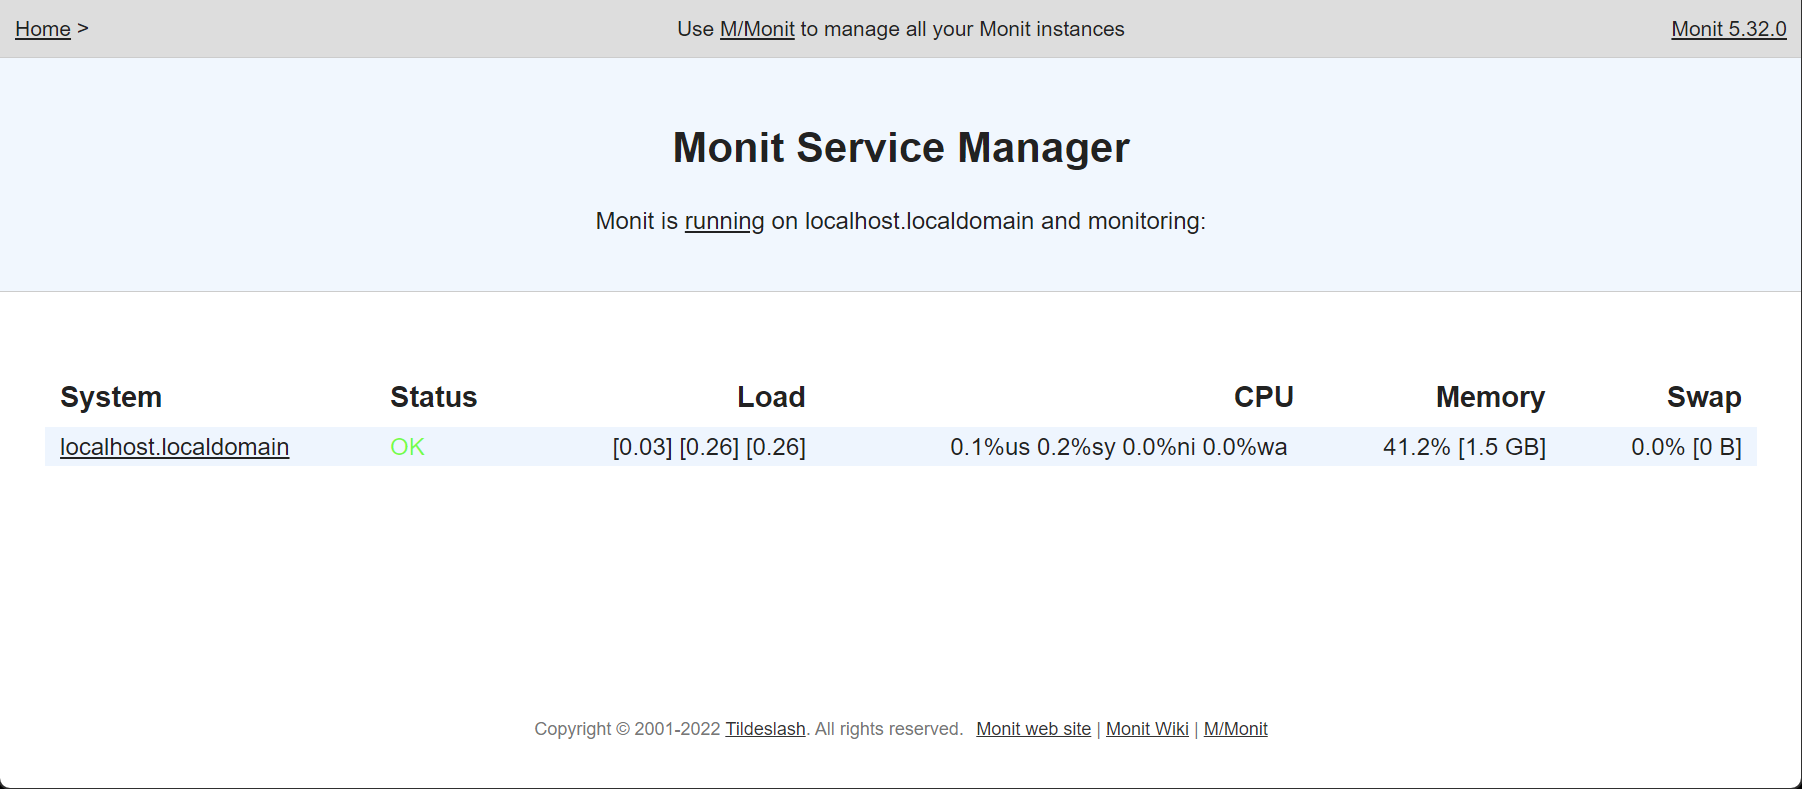Visit the Monit web site link
Viewport: 1802px width, 789px height.
pos(1033,729)
